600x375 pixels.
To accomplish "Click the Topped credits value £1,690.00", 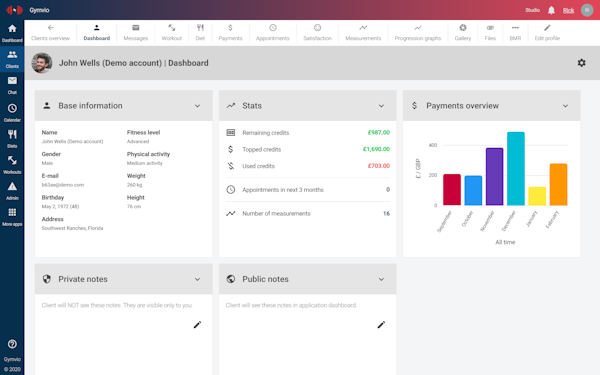I will coord(376,149).
